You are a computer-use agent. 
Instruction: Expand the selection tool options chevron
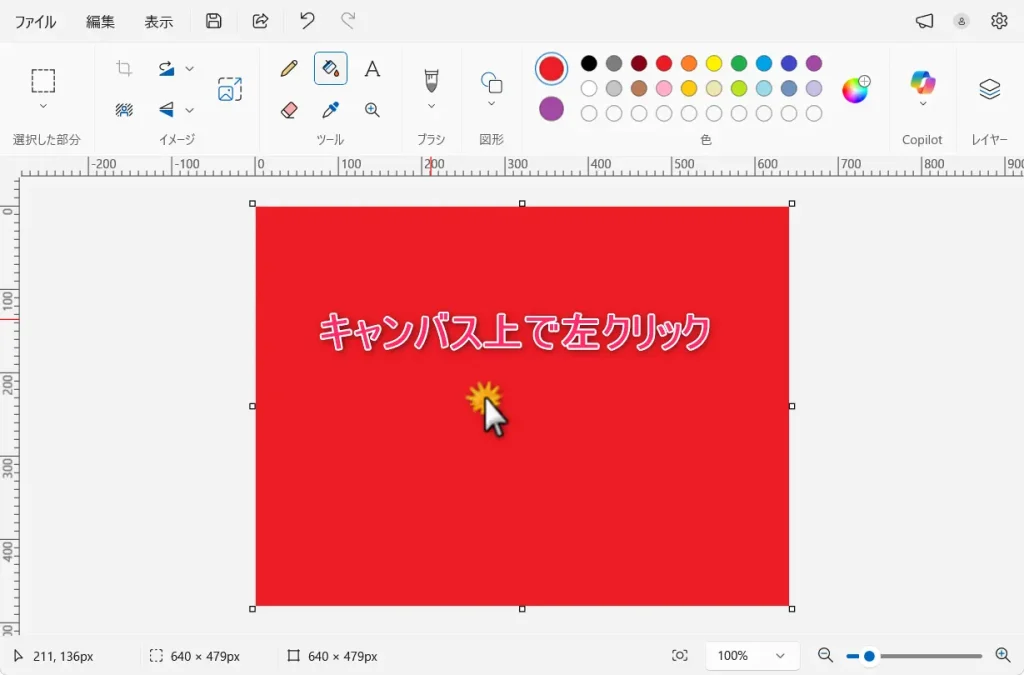pyautogui.click(x=43, y=106)
